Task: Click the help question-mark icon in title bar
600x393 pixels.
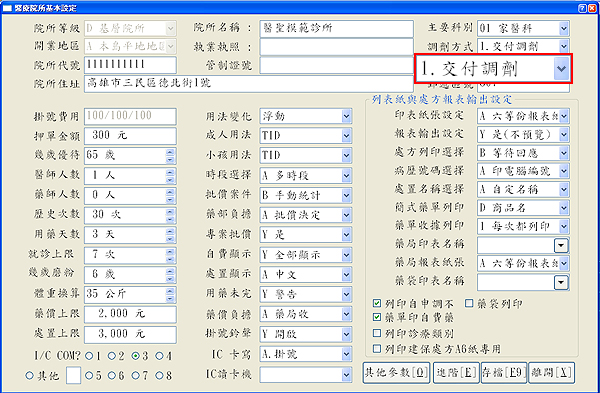Action: 582,8
